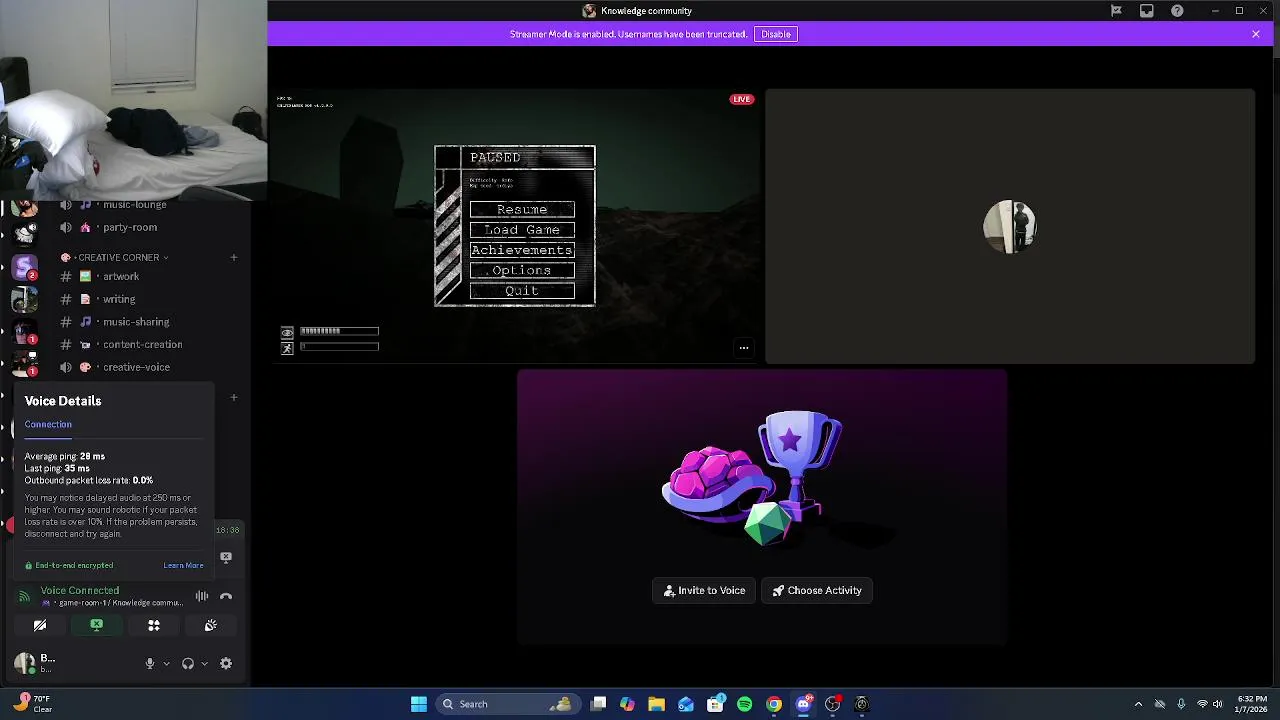This screenshot has width=1280, height=720.
Task: Open User Settings gear
Action: [x=226, y=663]
